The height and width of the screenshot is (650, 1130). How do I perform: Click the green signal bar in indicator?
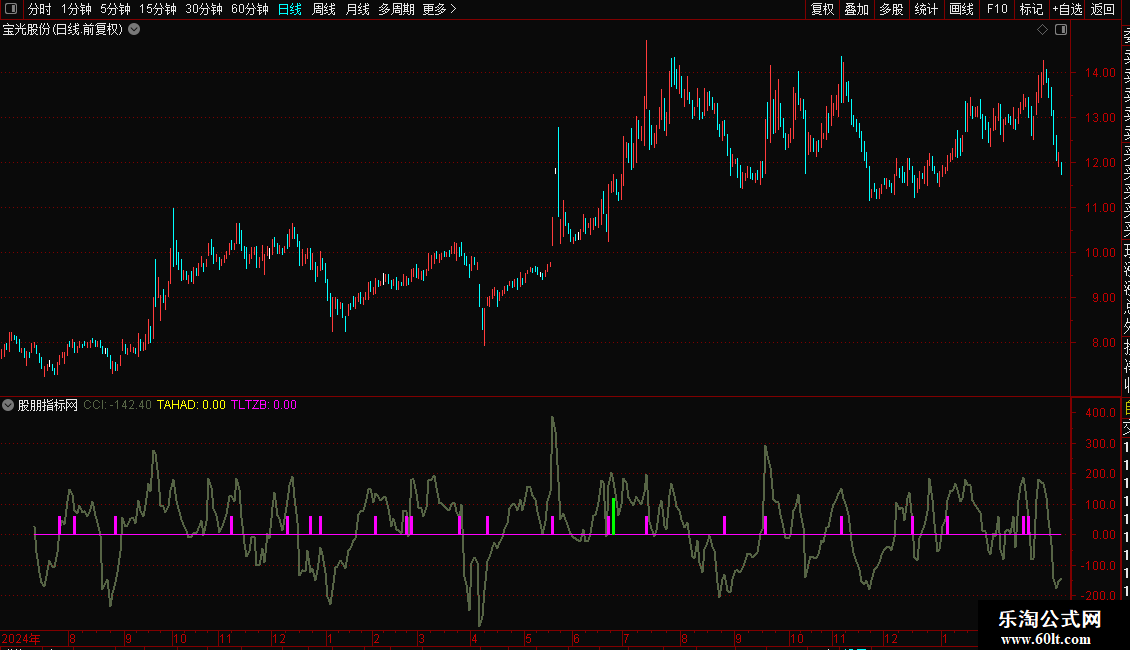pyautogui.click(x=613, y=516)
